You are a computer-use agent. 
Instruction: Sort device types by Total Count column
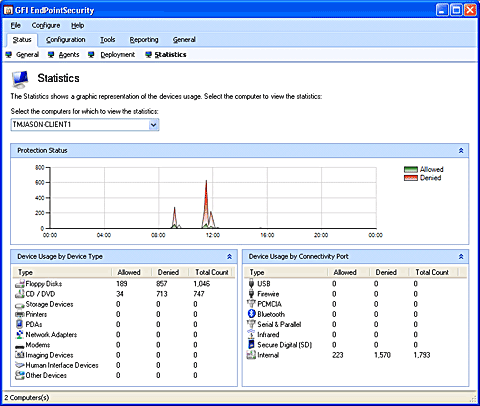[212, 272]
